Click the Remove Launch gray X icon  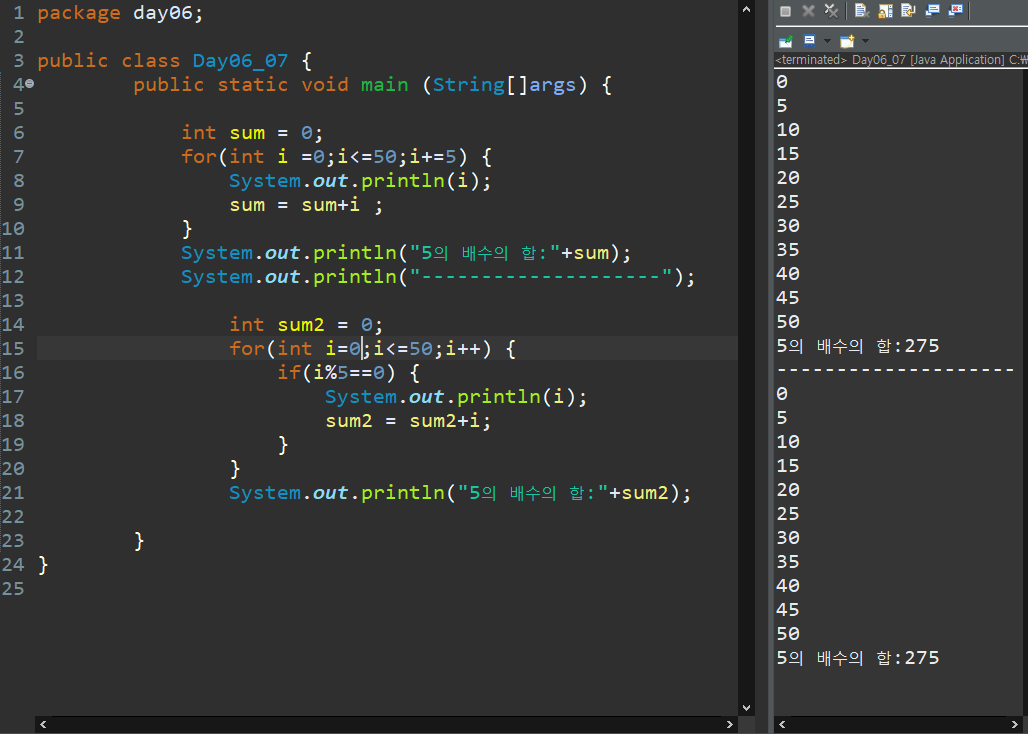pos(808,11)
